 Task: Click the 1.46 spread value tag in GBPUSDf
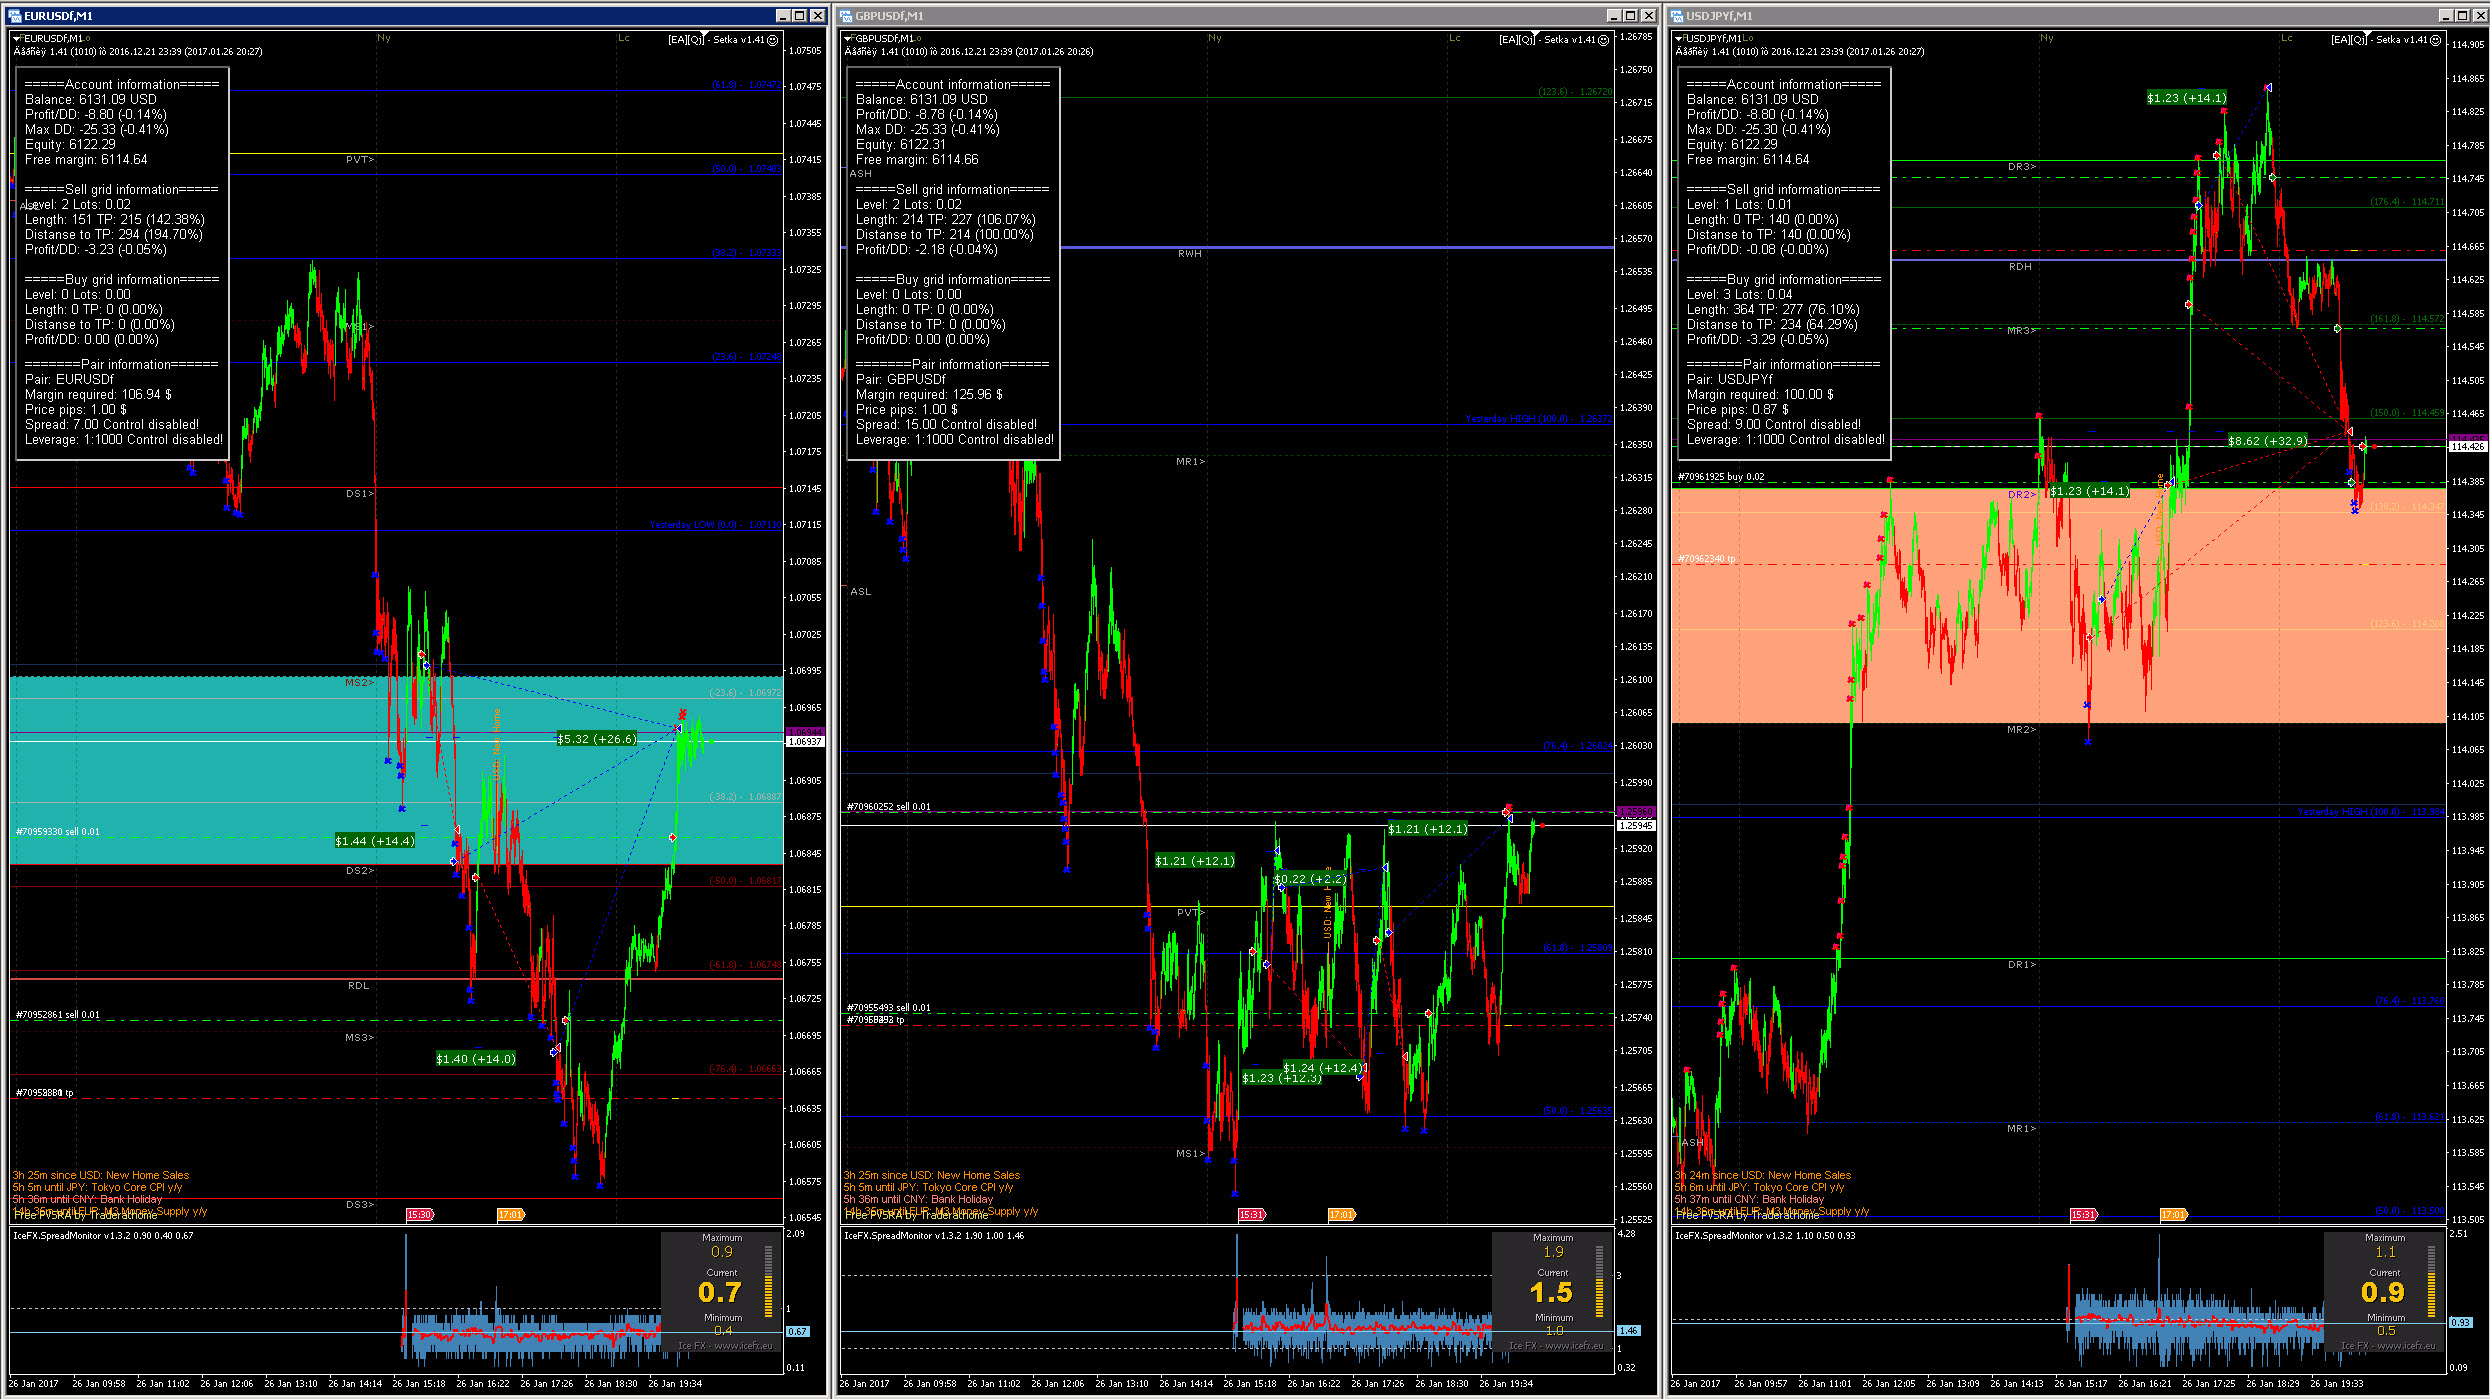coord(1628,1331)
